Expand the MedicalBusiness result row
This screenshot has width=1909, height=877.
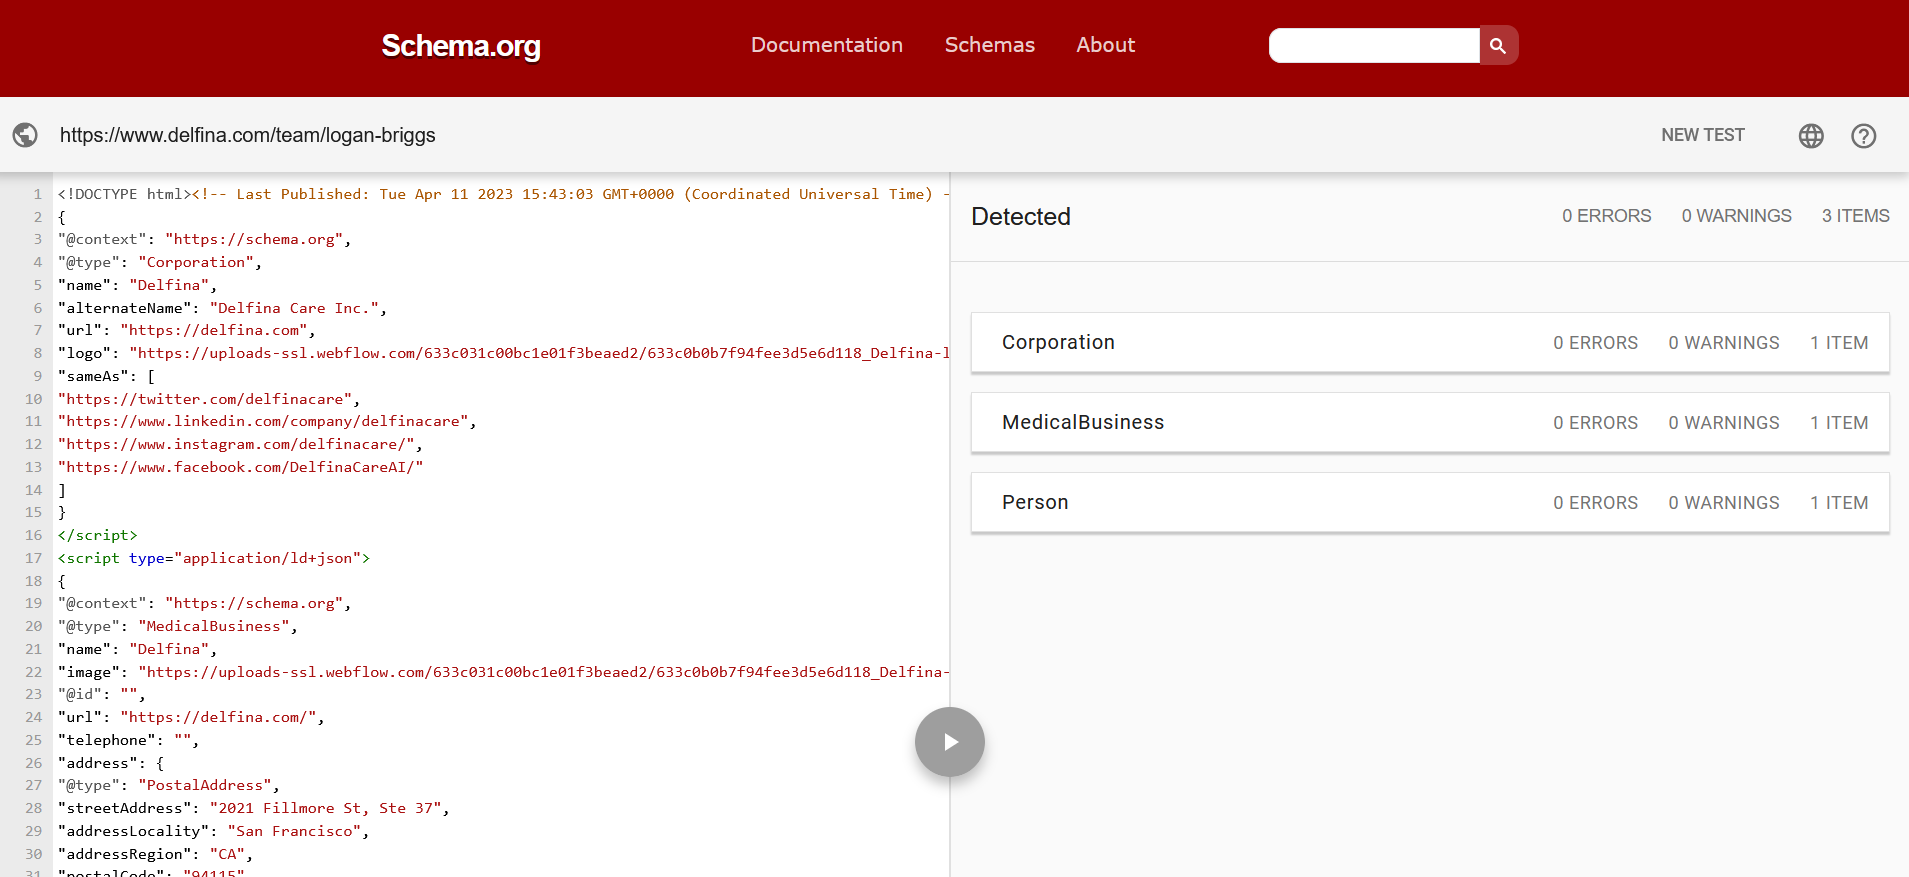(1430, 423)
